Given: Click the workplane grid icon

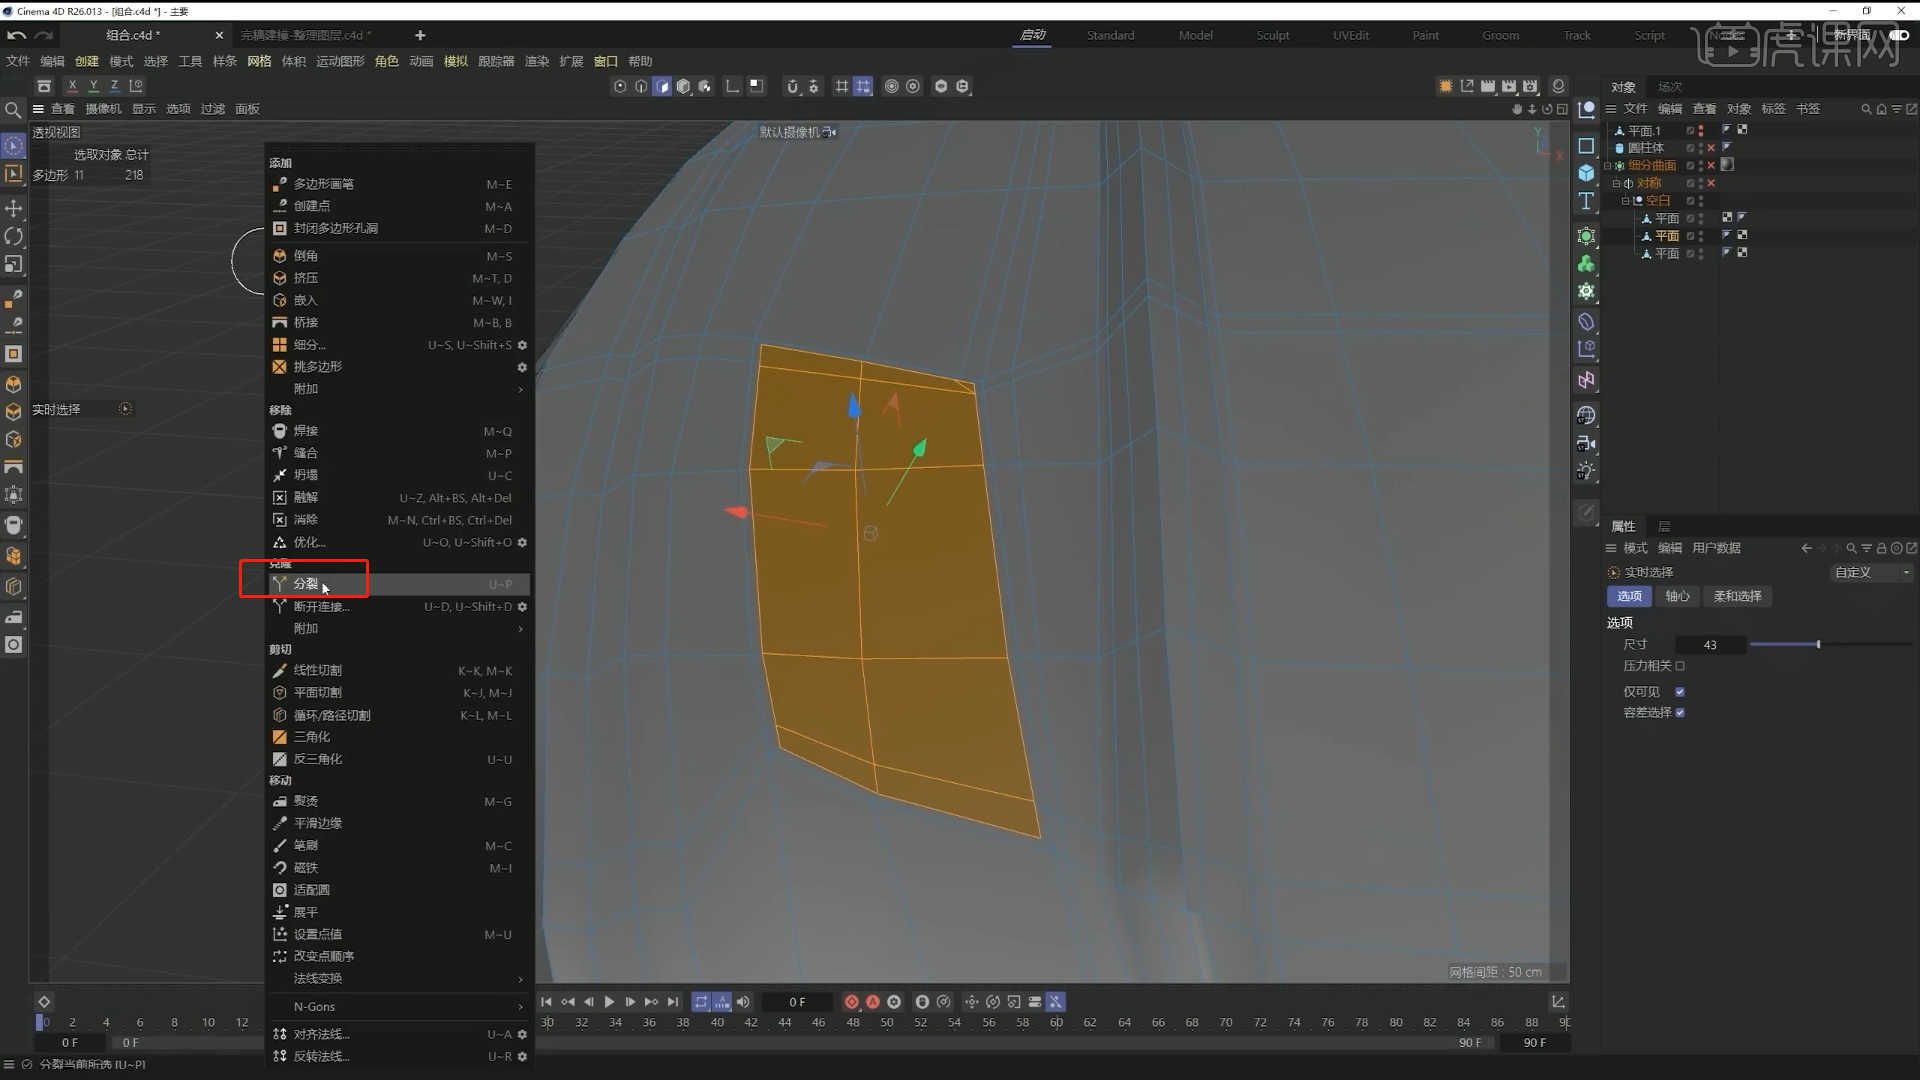Looking at the screenshot, I should click(841, 86).
